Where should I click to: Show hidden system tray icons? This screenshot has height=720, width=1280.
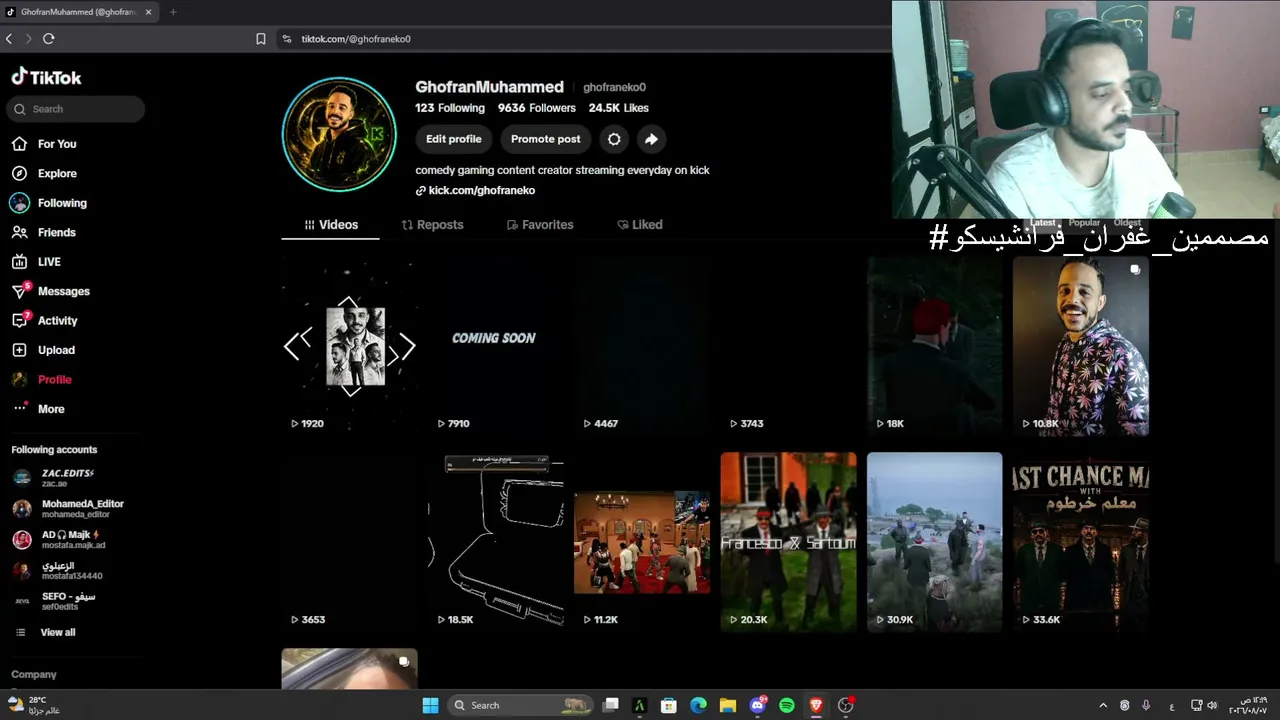[x=1103, y=705]
